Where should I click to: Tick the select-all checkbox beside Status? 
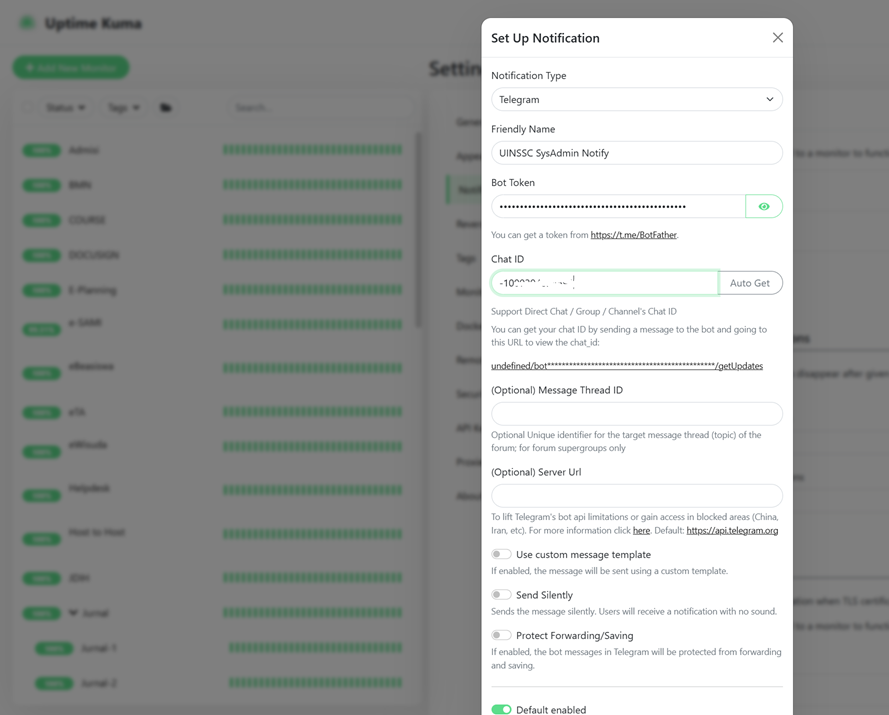coord(27,107)
